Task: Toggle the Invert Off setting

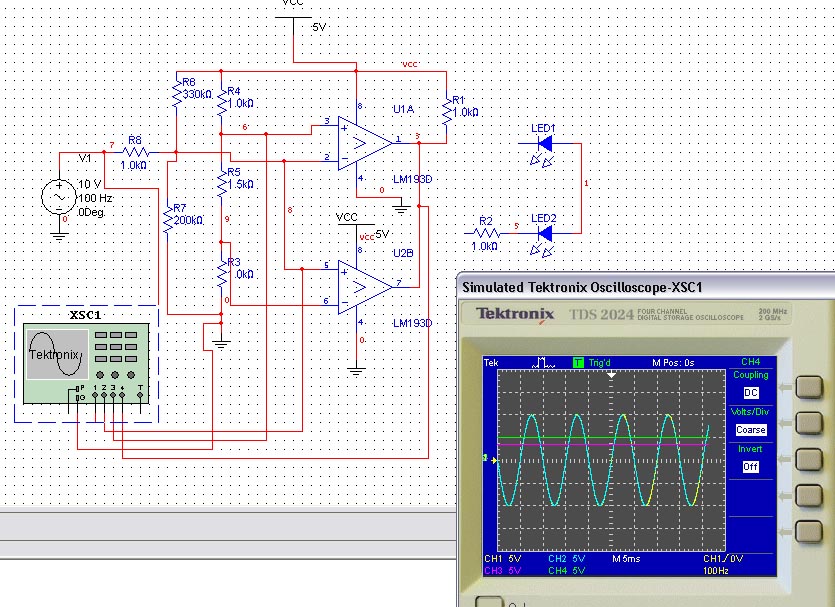Action: point(750,467)
